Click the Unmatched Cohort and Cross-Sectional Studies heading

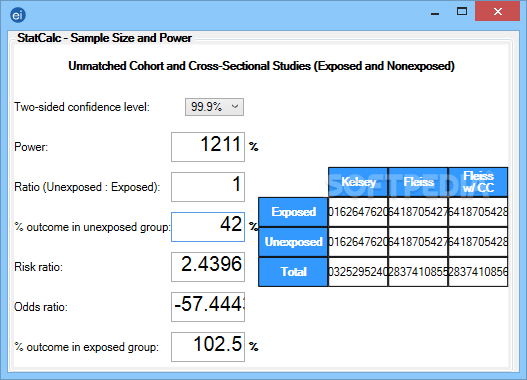pyautogui.click(x=261, y=66)
